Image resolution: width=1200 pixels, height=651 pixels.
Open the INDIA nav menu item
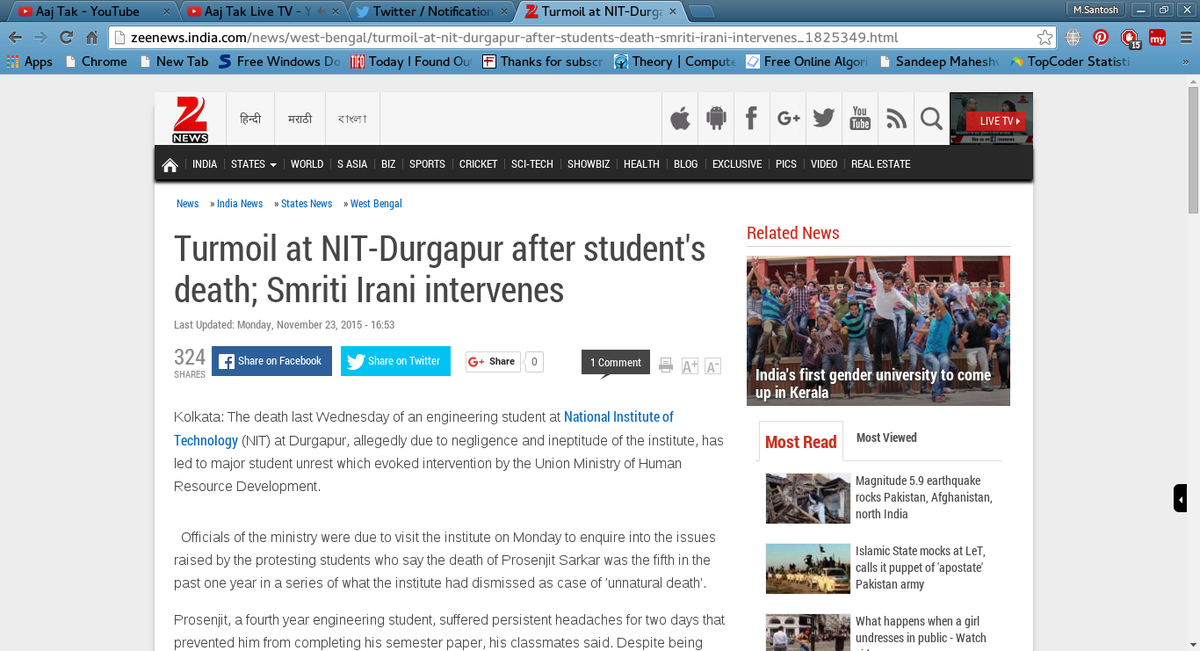[x=204, y=164]
